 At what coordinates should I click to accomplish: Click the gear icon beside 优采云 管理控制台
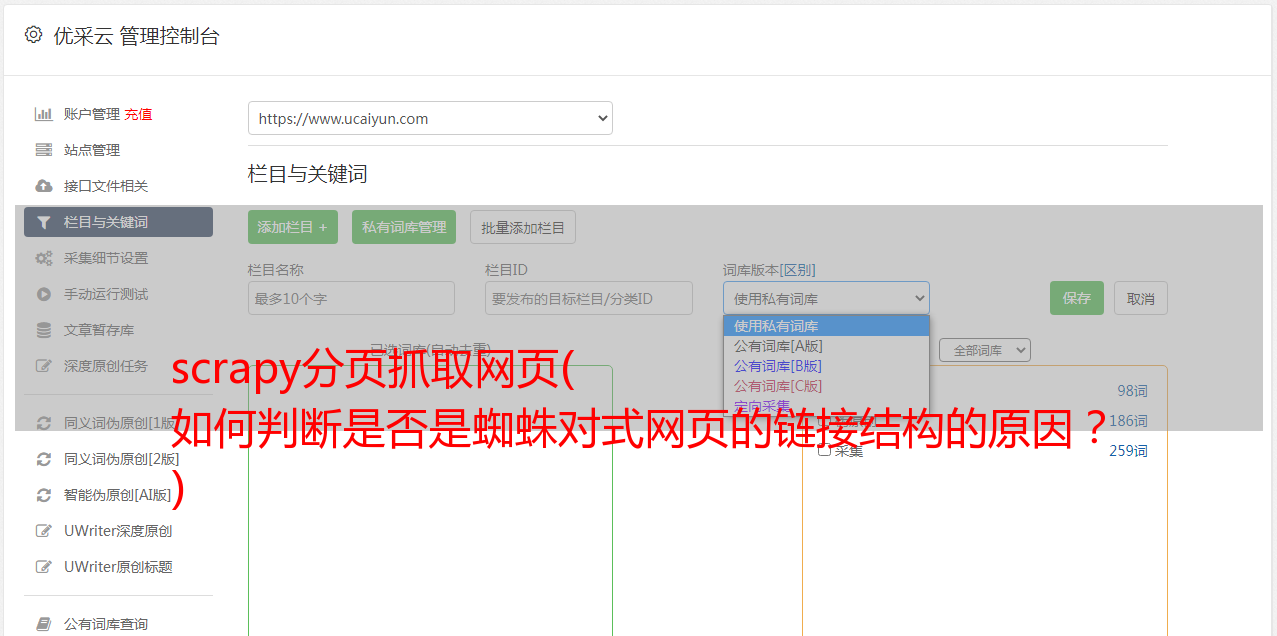(33, 35)
